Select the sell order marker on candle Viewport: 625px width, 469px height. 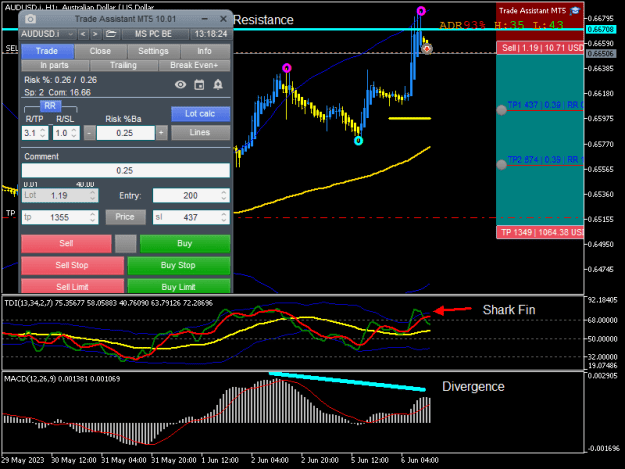(x=427, y=49)
